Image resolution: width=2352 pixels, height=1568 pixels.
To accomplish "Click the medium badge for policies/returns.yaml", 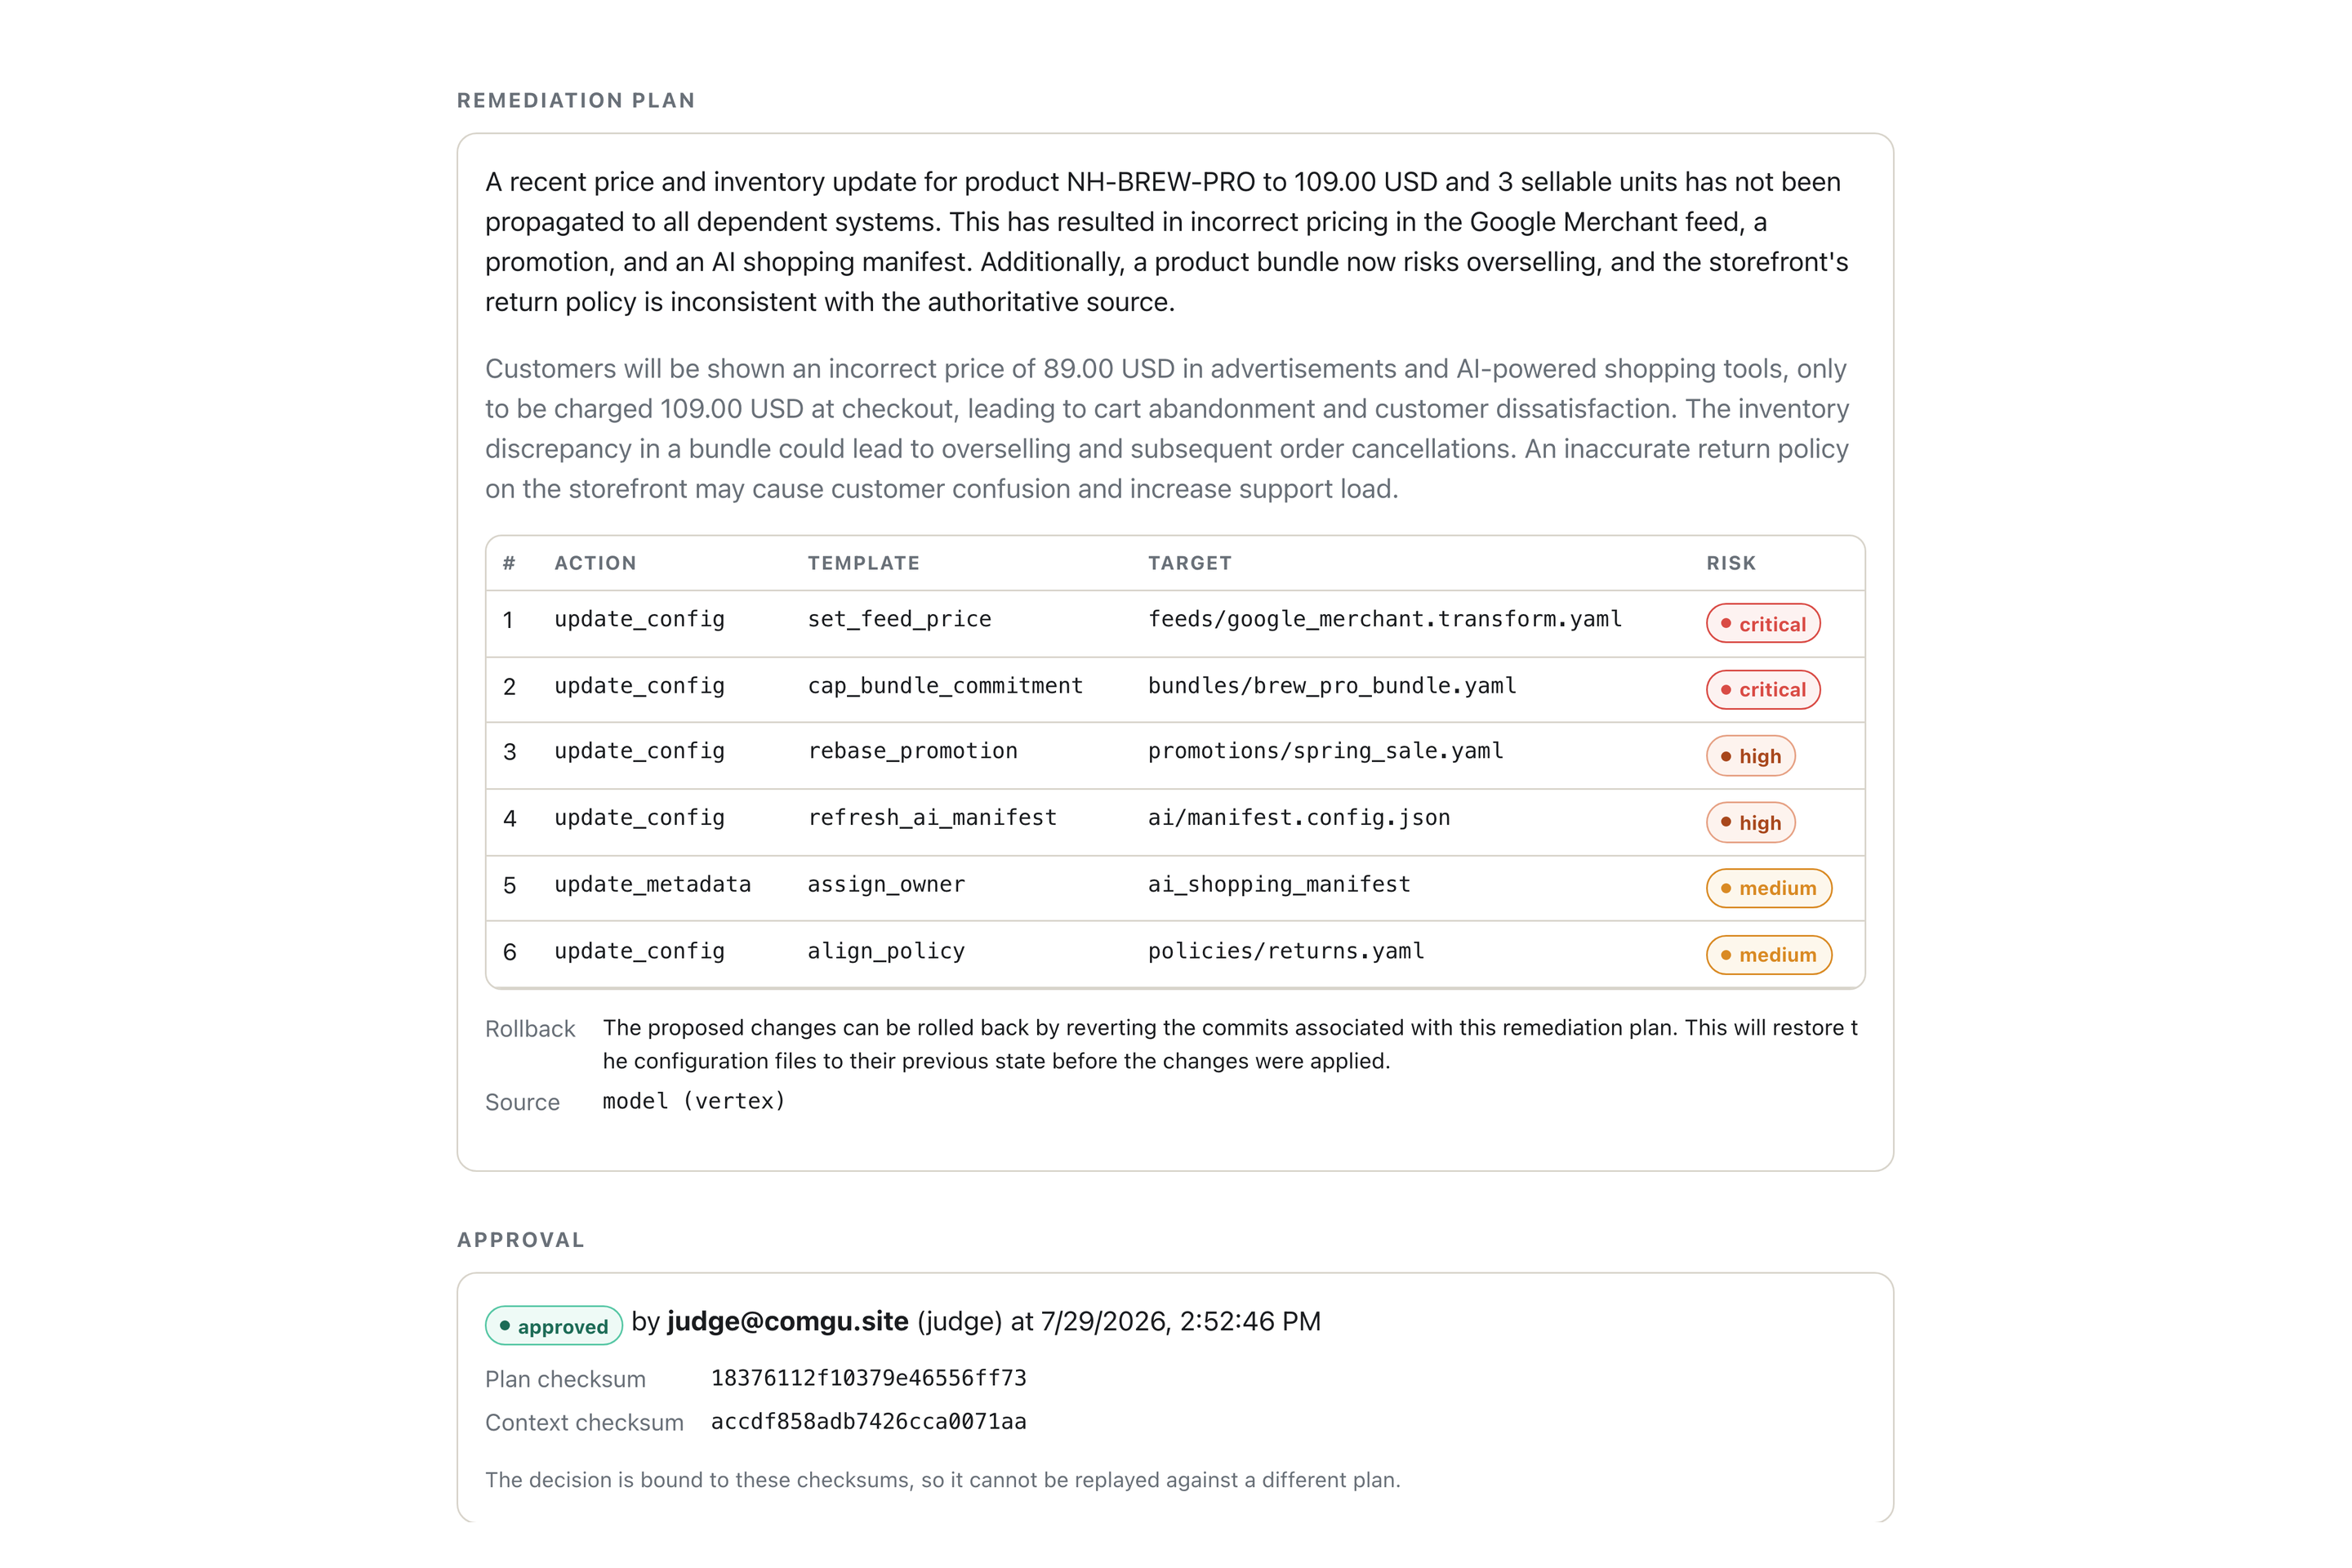I will click(x=1769, y=955).
